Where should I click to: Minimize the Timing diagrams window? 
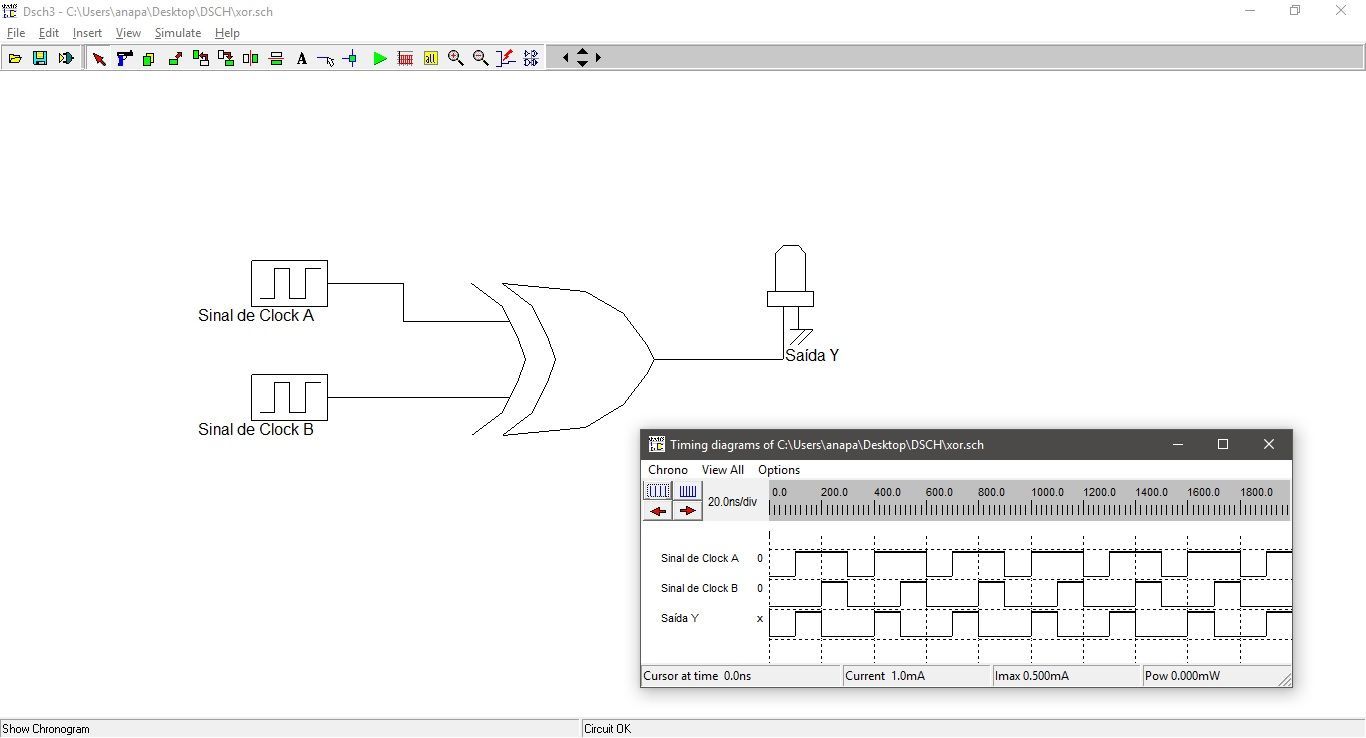[x=1177, y=445]
